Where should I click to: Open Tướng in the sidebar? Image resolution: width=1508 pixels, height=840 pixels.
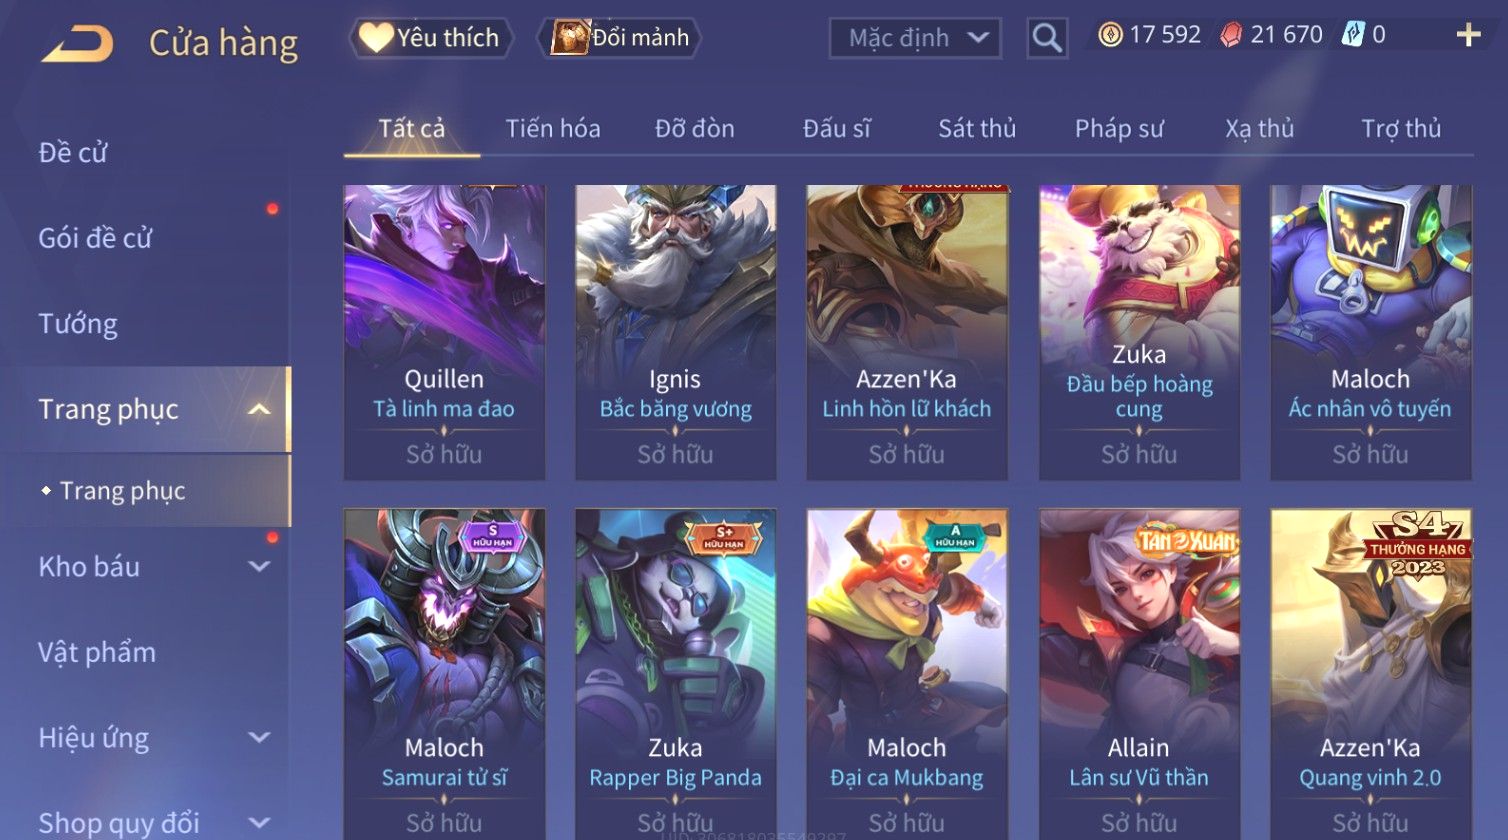(78, 324)
